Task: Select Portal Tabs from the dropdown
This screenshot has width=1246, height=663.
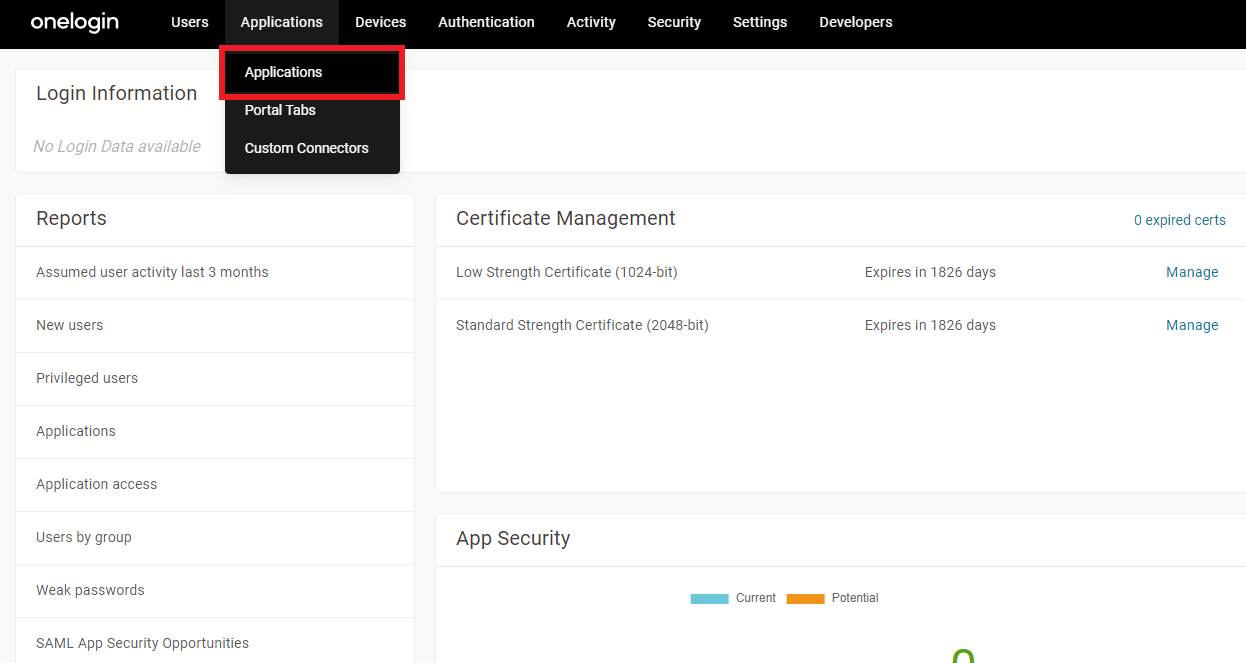Action: click(x=280, y=110)
